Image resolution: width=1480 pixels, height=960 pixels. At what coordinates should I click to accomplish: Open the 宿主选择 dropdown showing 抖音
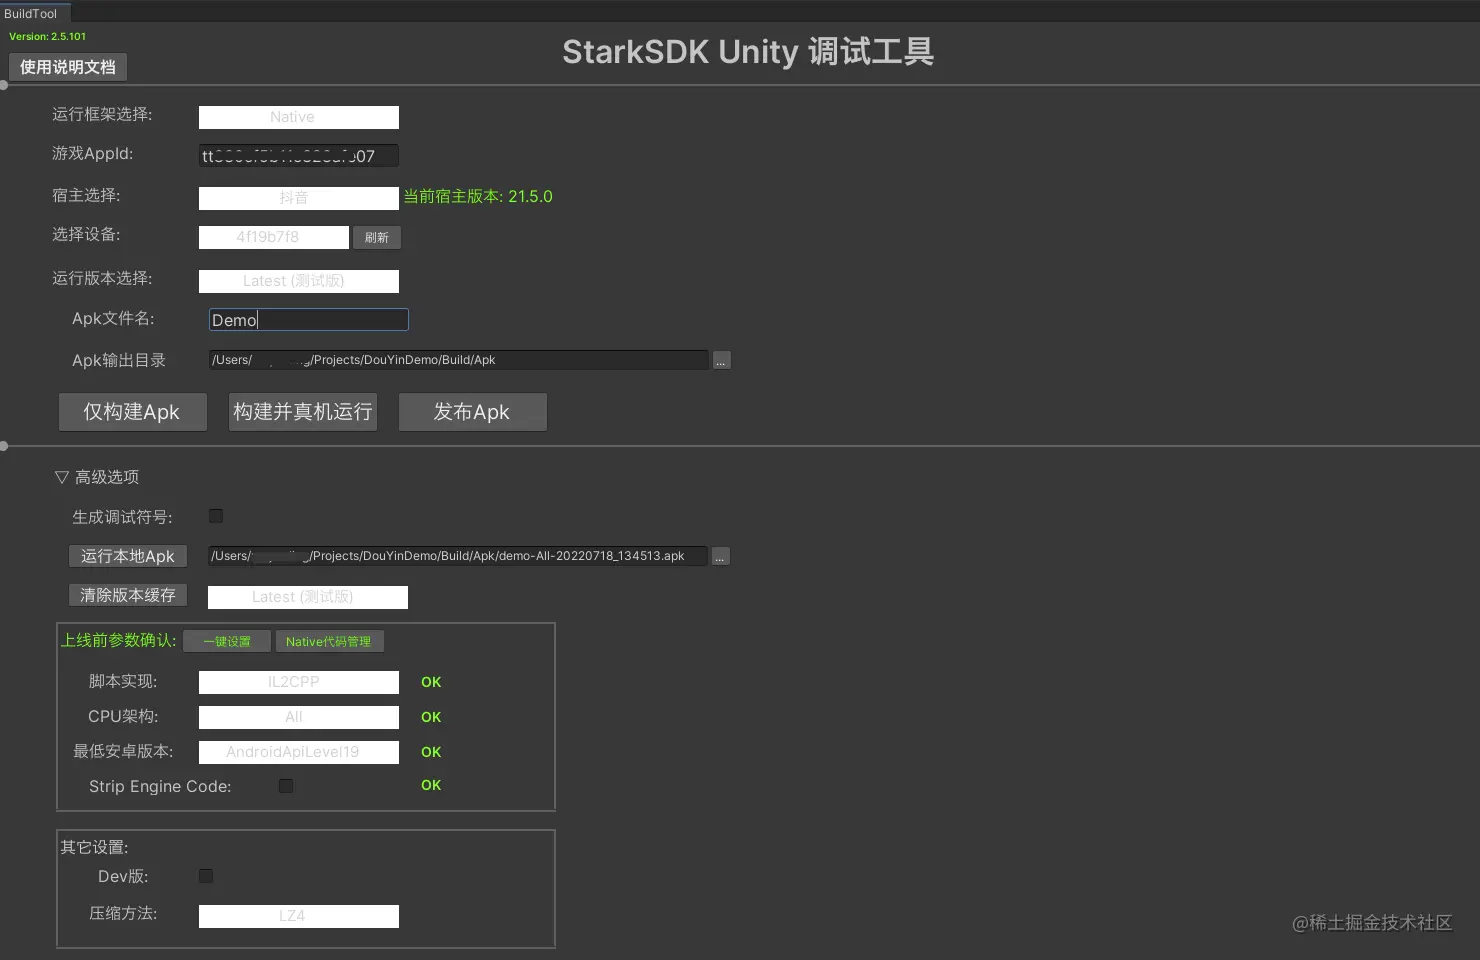point(299,198)
